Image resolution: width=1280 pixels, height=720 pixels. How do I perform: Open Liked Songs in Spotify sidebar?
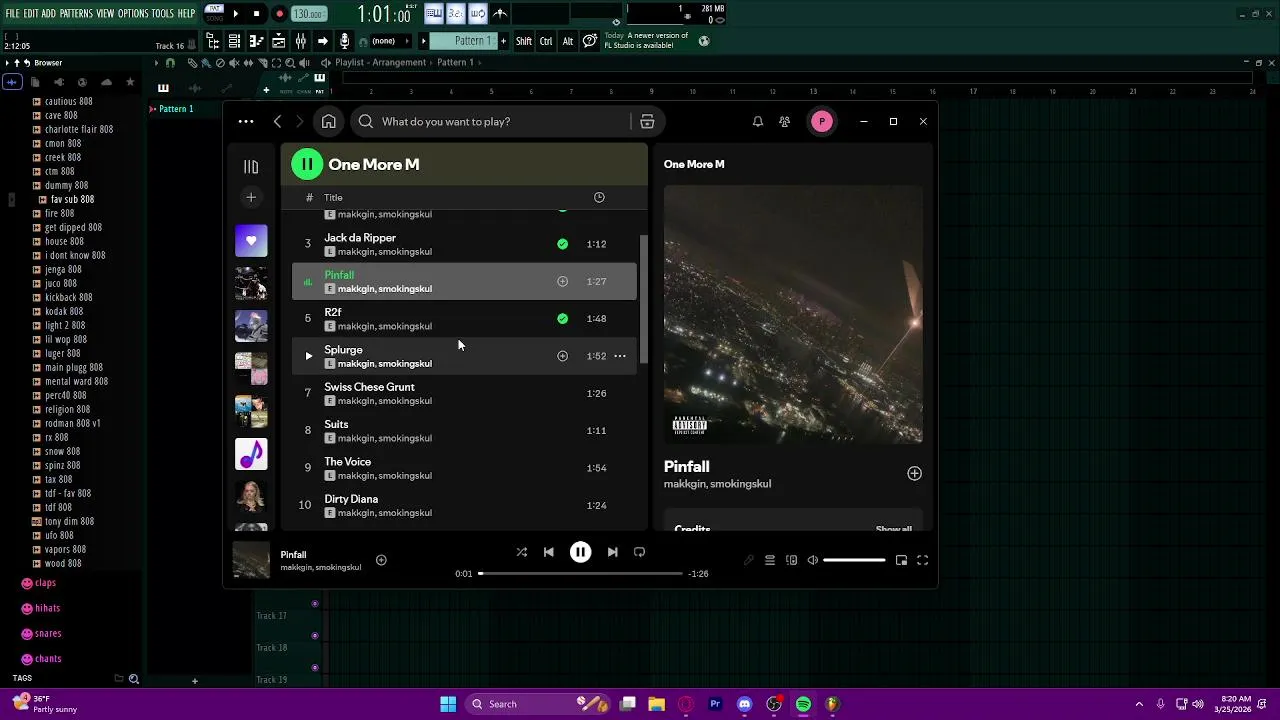[x=251, y=241]
